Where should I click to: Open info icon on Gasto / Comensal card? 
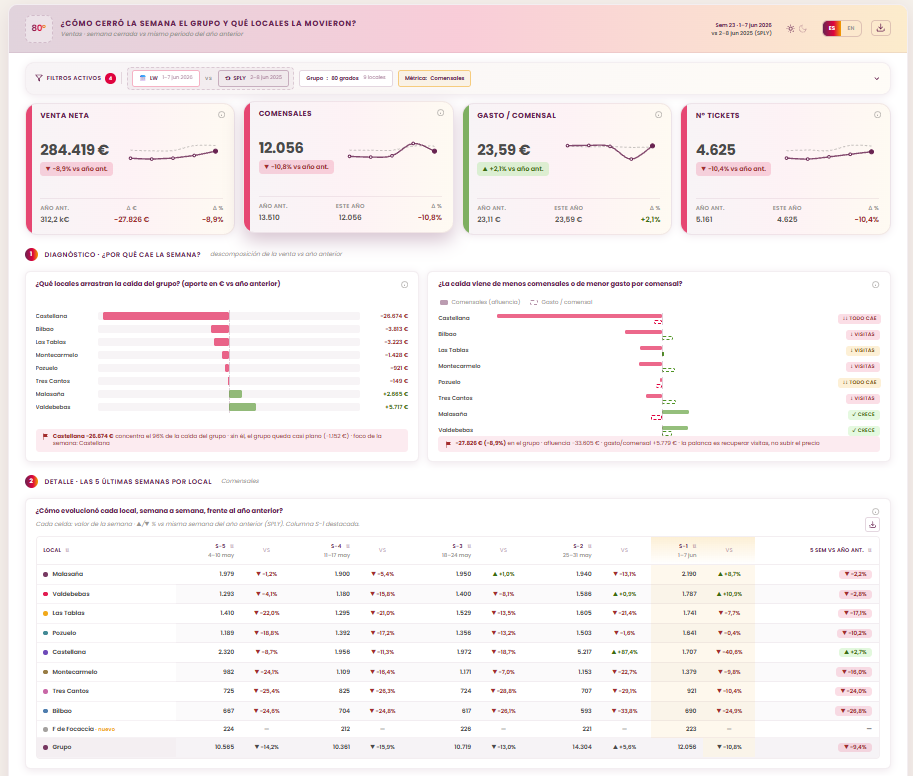pos(658,115)
